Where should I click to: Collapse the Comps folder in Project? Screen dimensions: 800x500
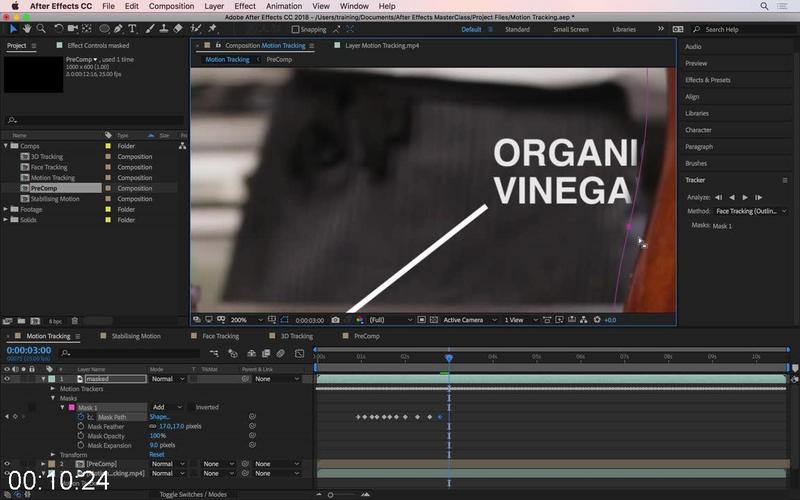click(6, 146)
